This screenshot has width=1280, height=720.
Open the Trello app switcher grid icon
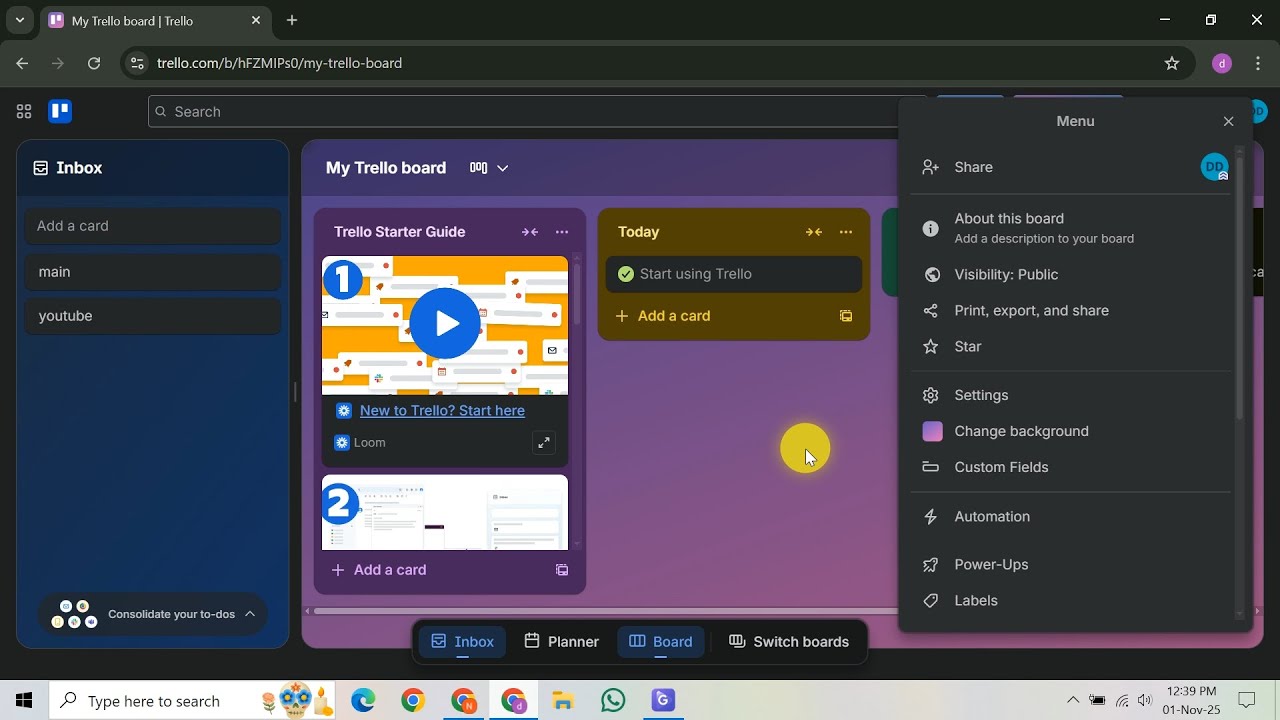(24, 111)
